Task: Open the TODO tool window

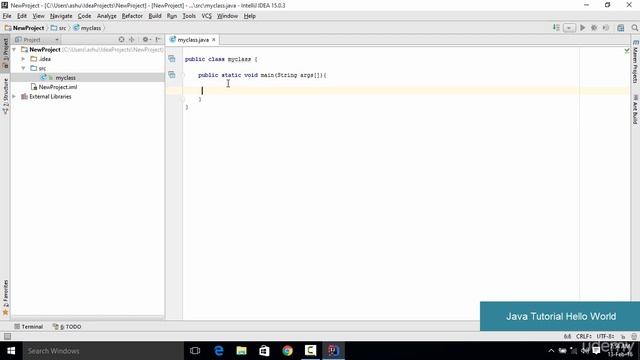Action: click(x=67, y=327)
